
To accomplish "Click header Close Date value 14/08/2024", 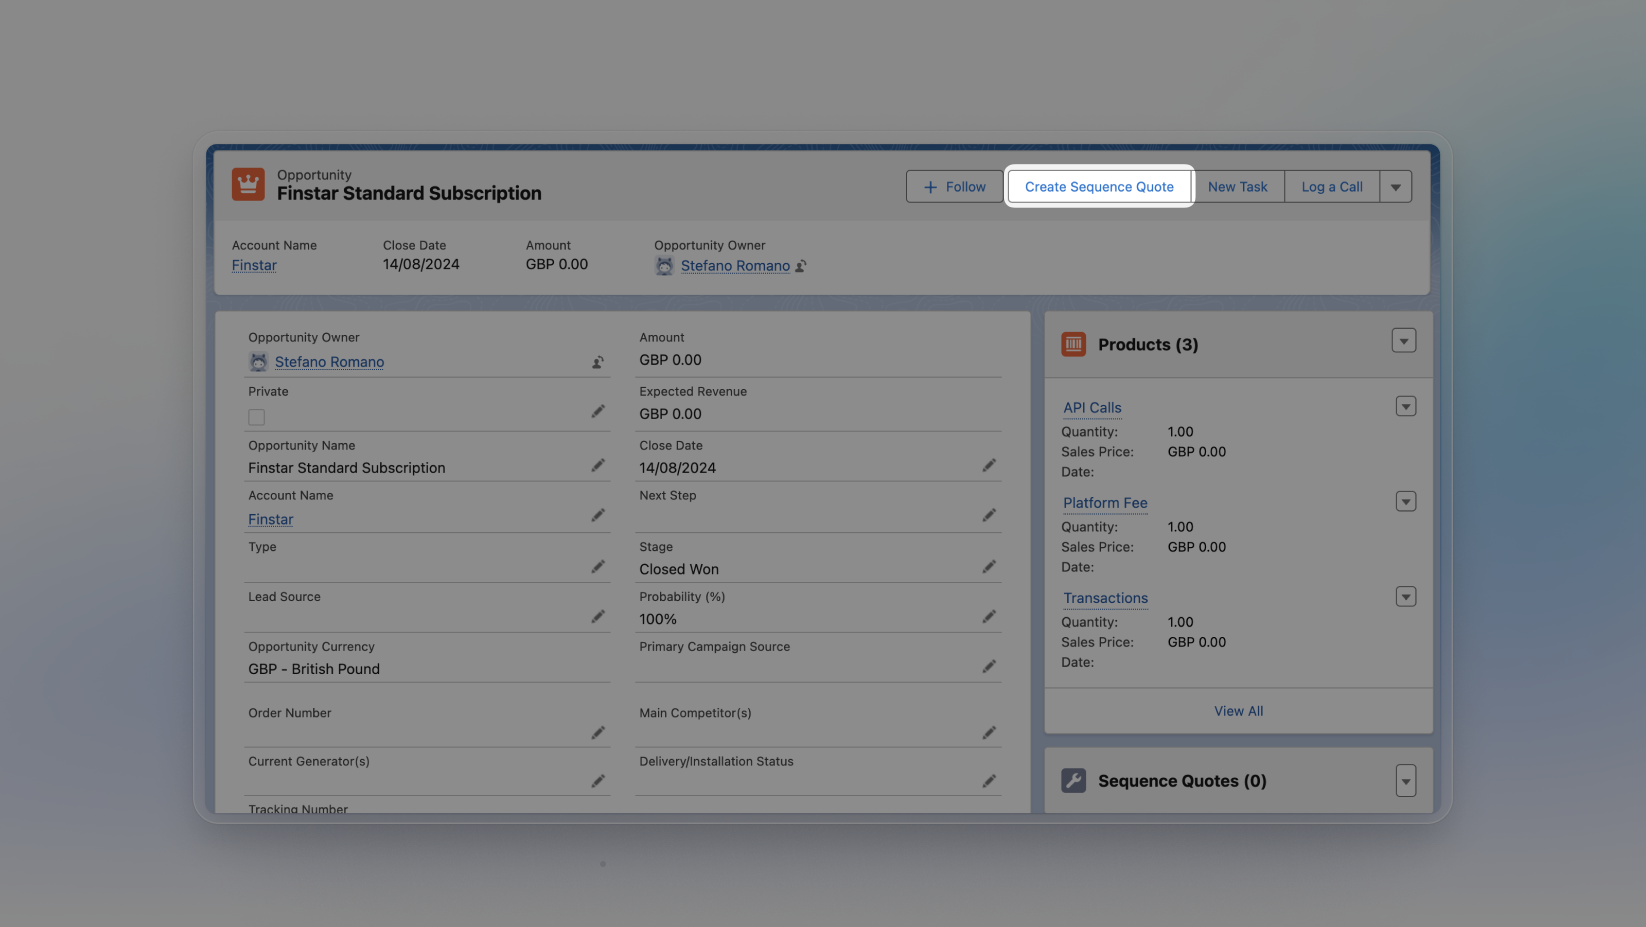I will 421,264.
